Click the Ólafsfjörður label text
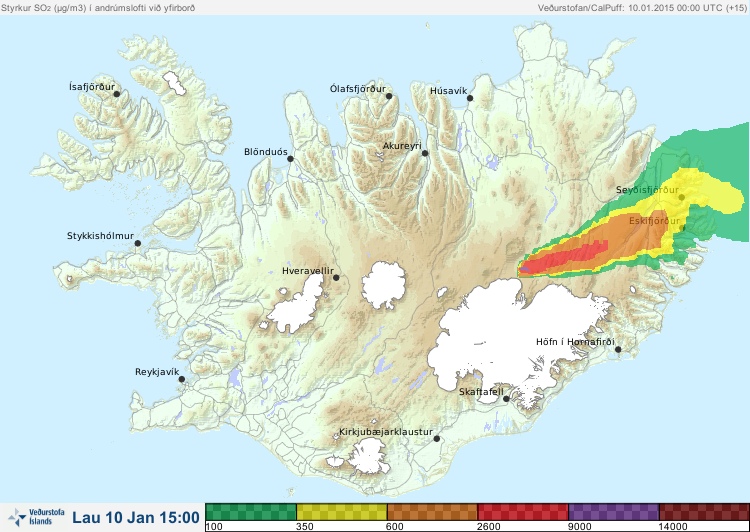This screenshot has width=750, height=532. coord(358,89)
